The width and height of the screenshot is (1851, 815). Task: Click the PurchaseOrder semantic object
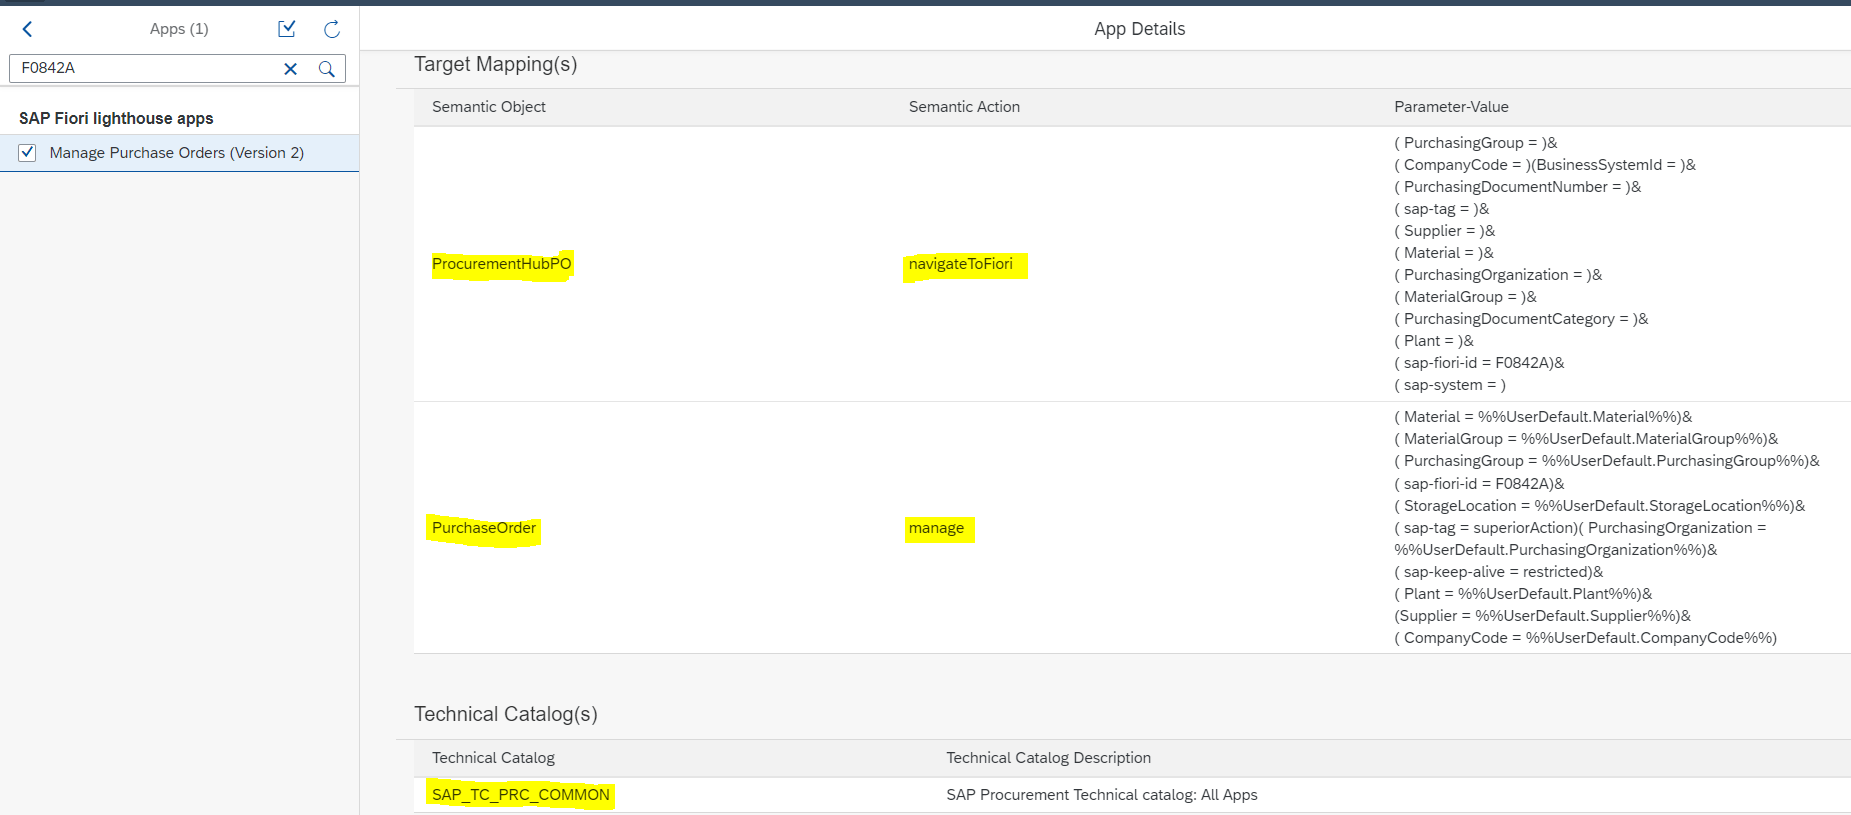(484, 528)
